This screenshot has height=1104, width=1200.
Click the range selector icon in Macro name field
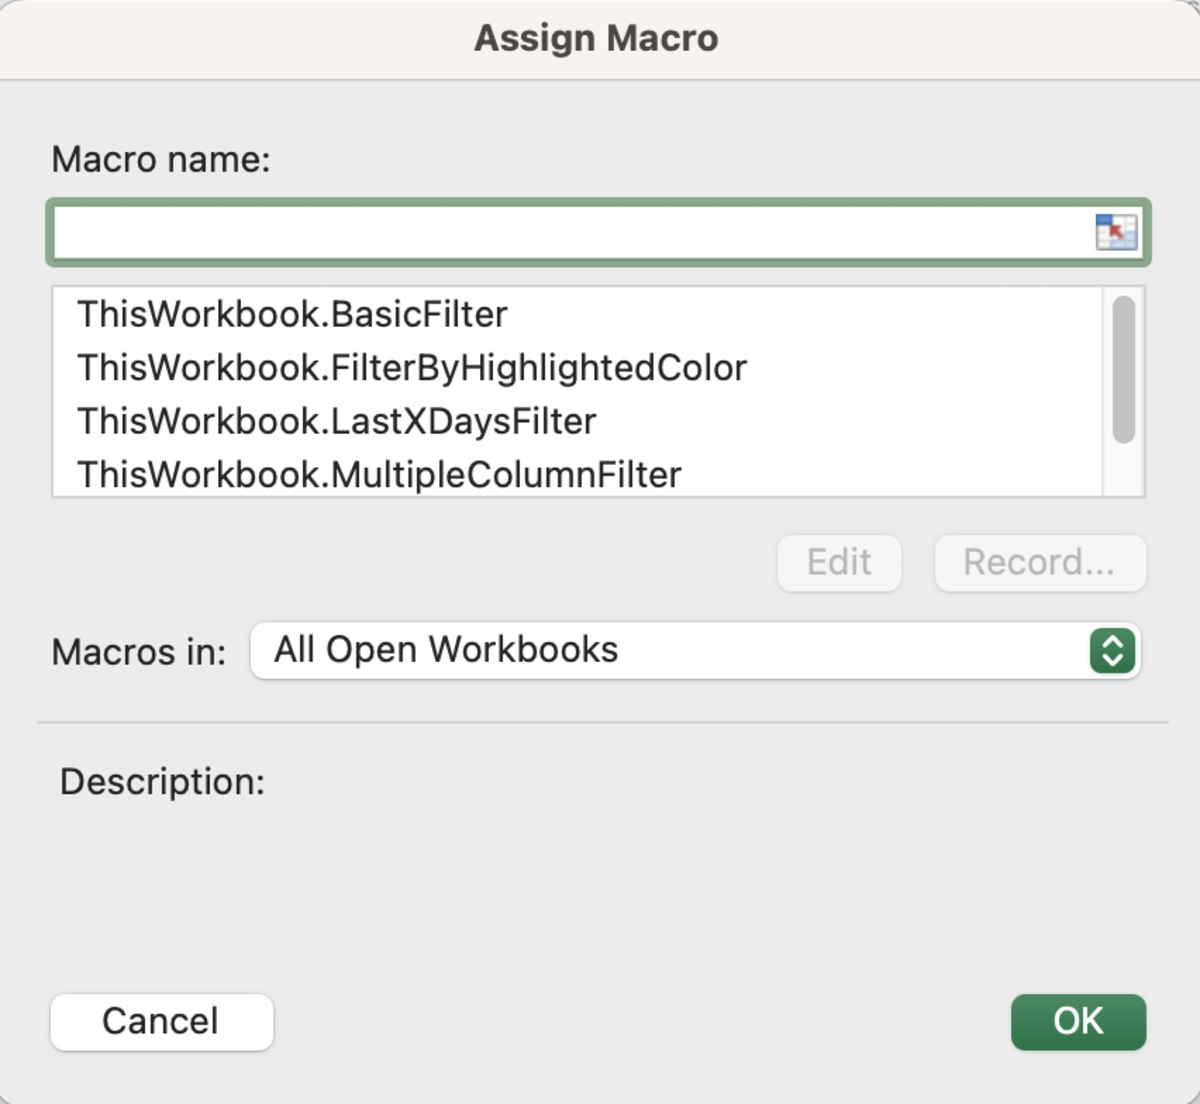[x=1116, y=232]
